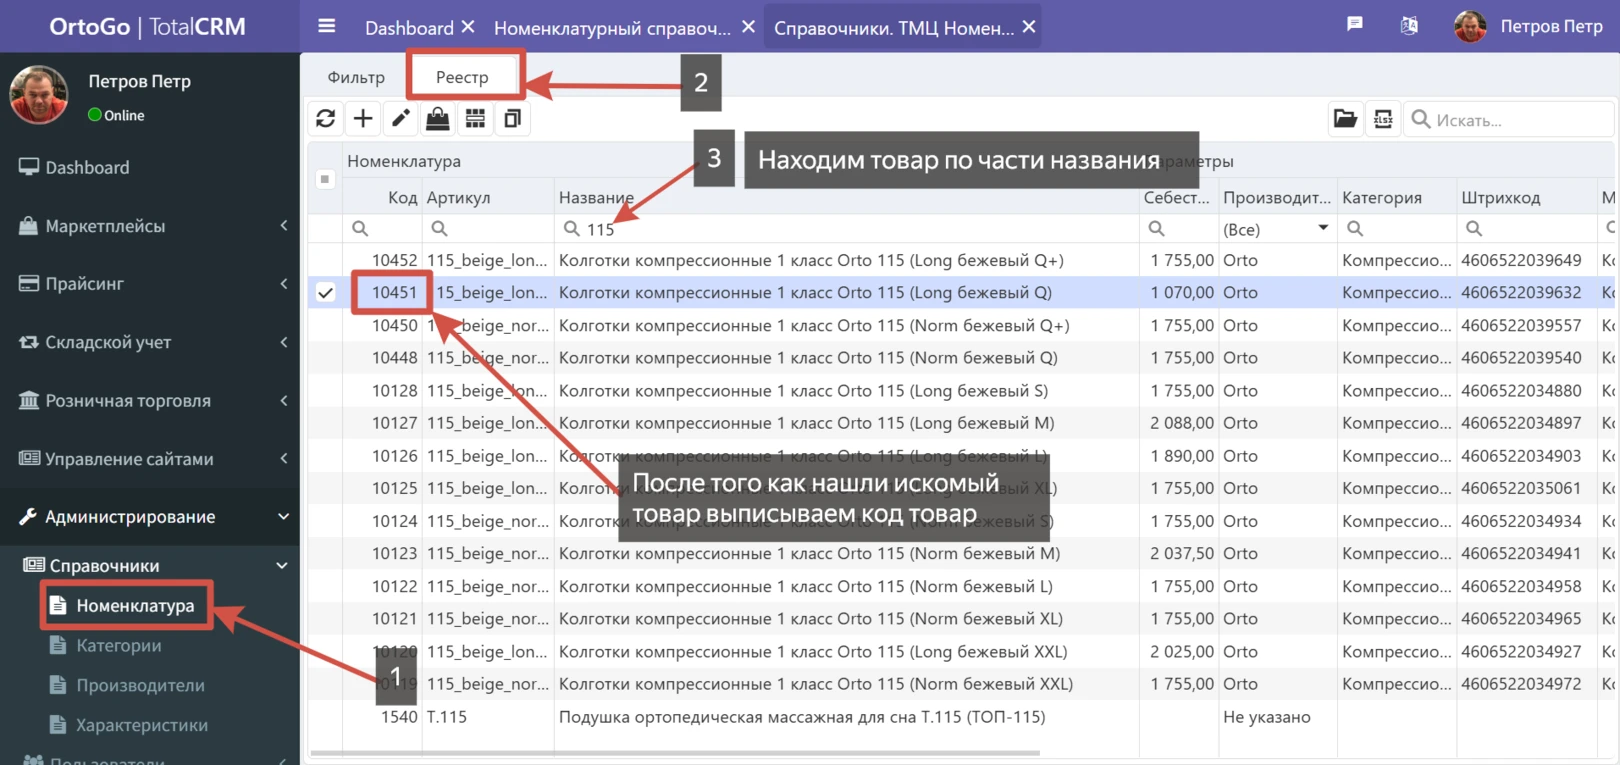The image size is (1620, 765).
Task: Open the Петров Петр user menu in the header
Action: tap(1530, 26)
